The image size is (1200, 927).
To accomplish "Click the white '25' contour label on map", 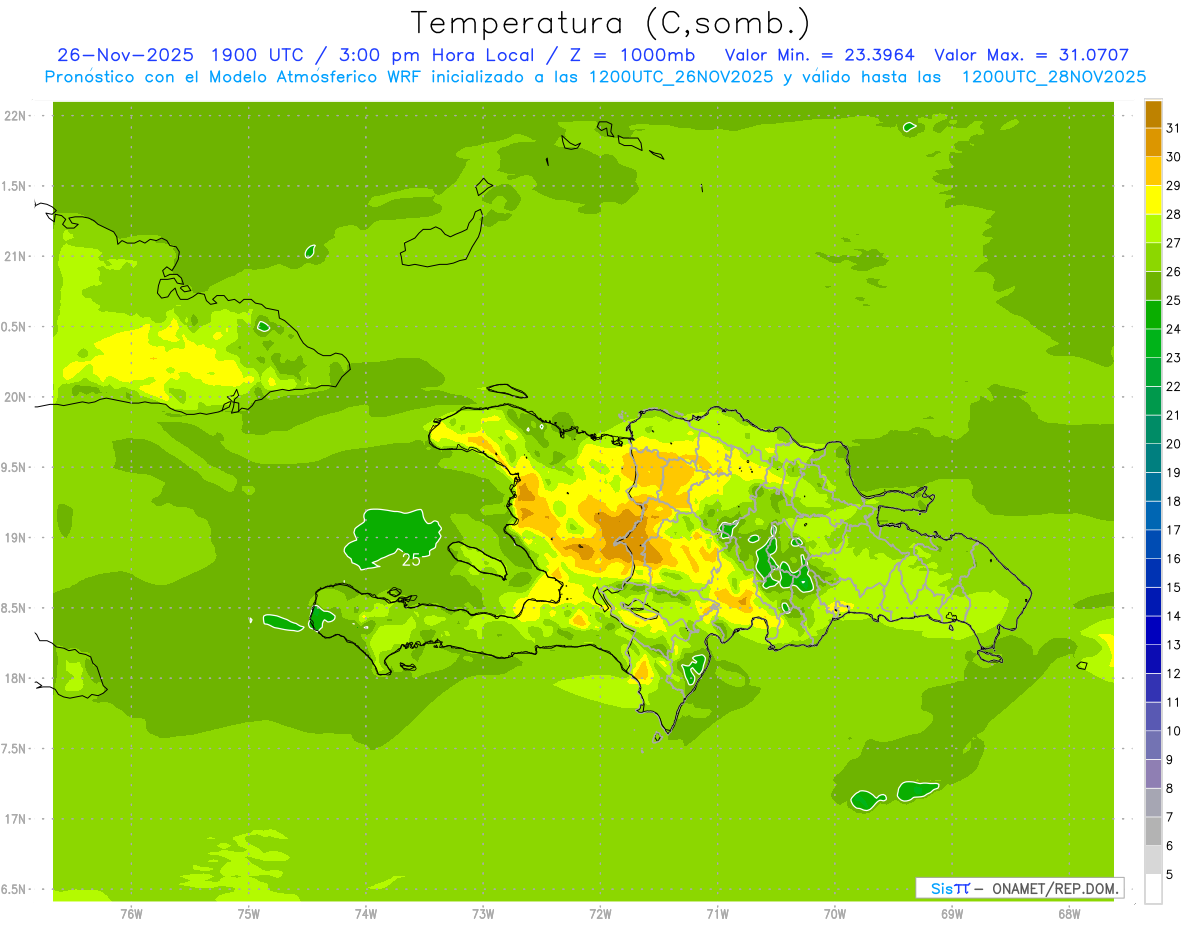I will click(x=410, y=560).
